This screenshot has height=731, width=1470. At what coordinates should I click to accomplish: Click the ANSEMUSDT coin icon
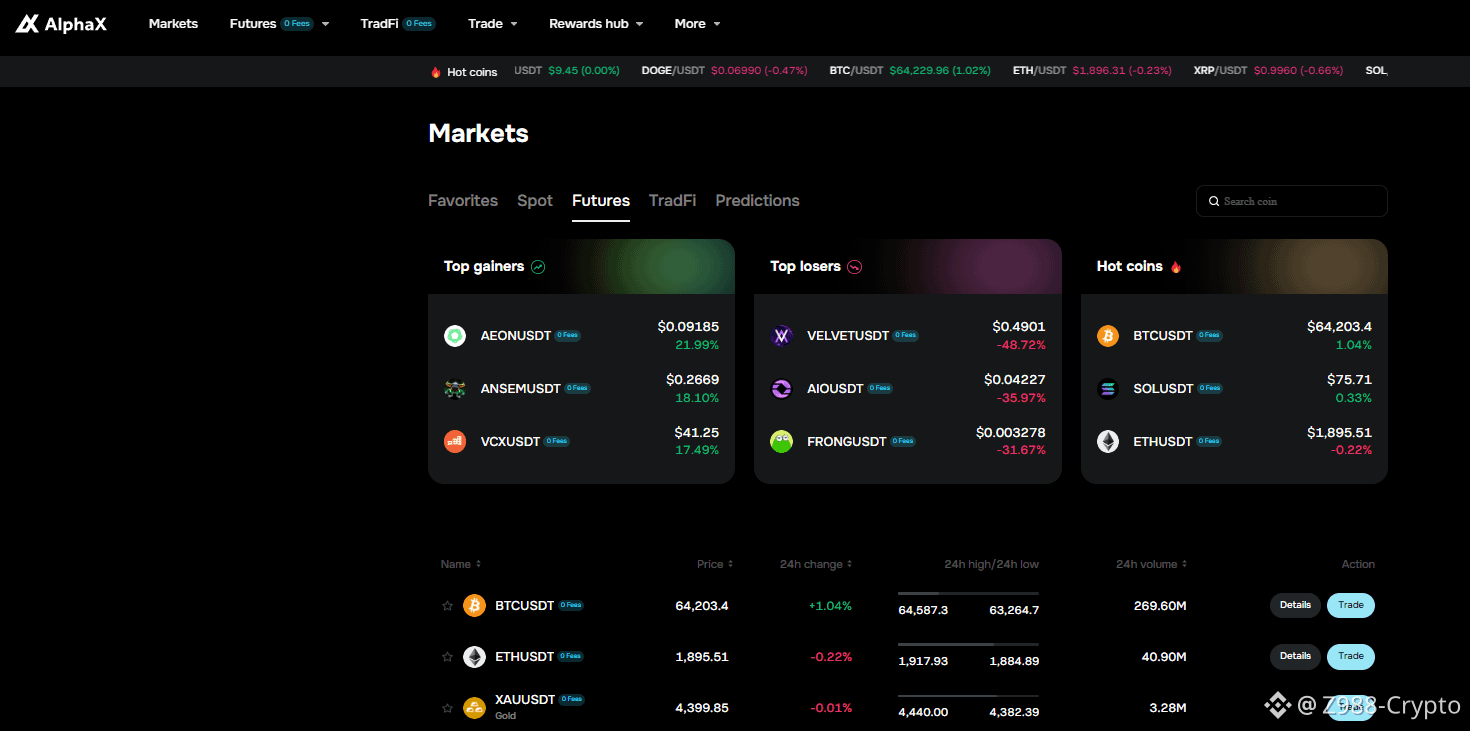[455, 389]
